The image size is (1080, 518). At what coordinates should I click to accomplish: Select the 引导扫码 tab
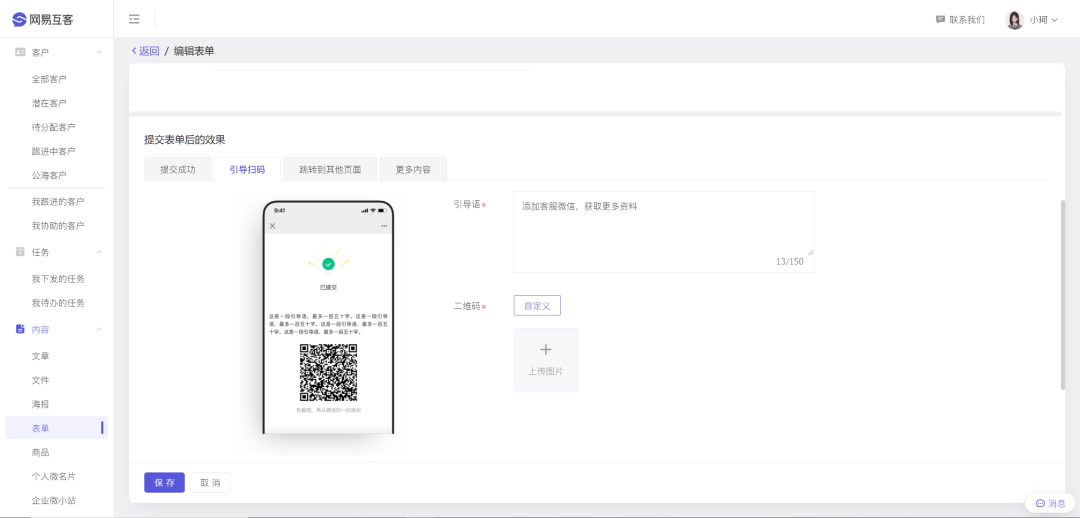coord(247,169)
